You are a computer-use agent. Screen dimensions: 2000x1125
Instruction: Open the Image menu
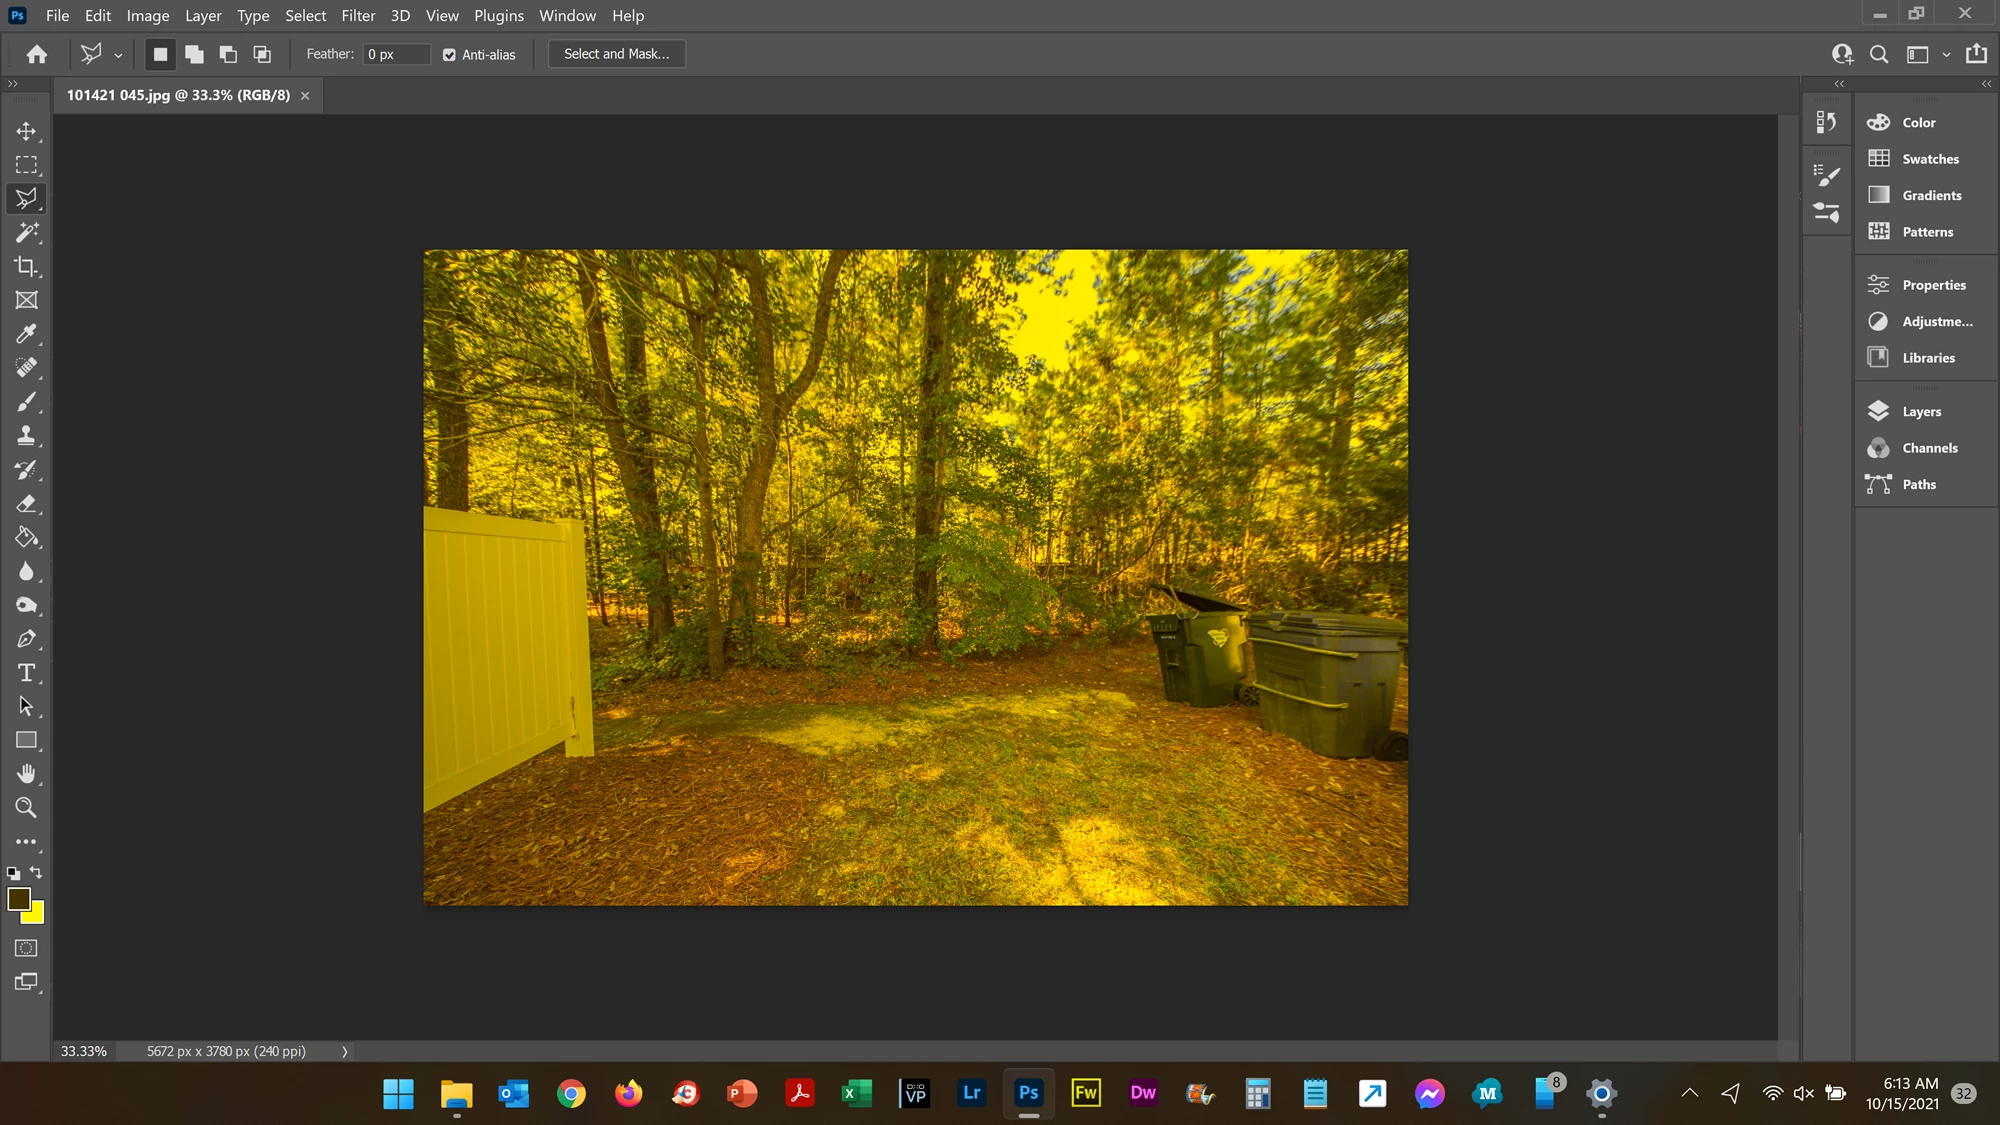click(147, 16)
